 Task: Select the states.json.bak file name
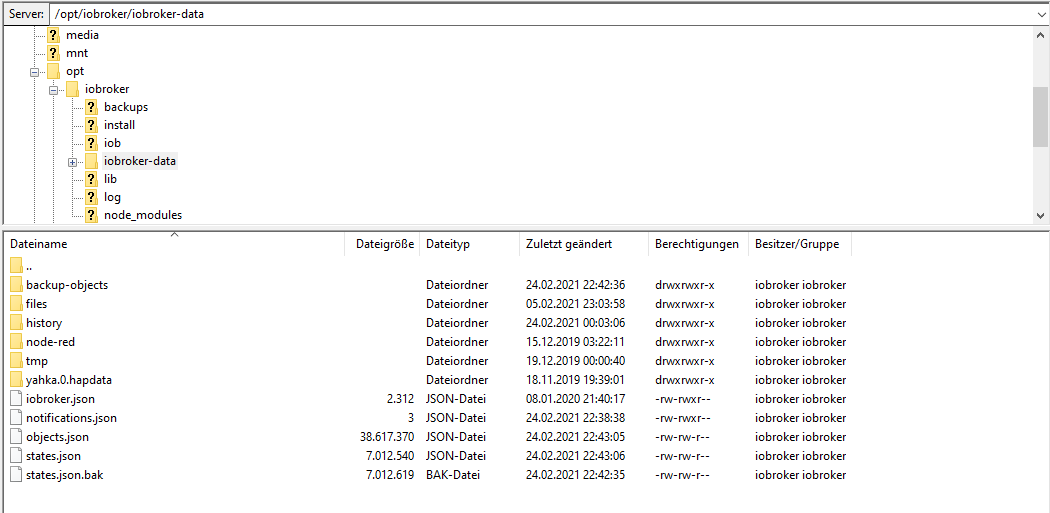[x=65, y=475]
